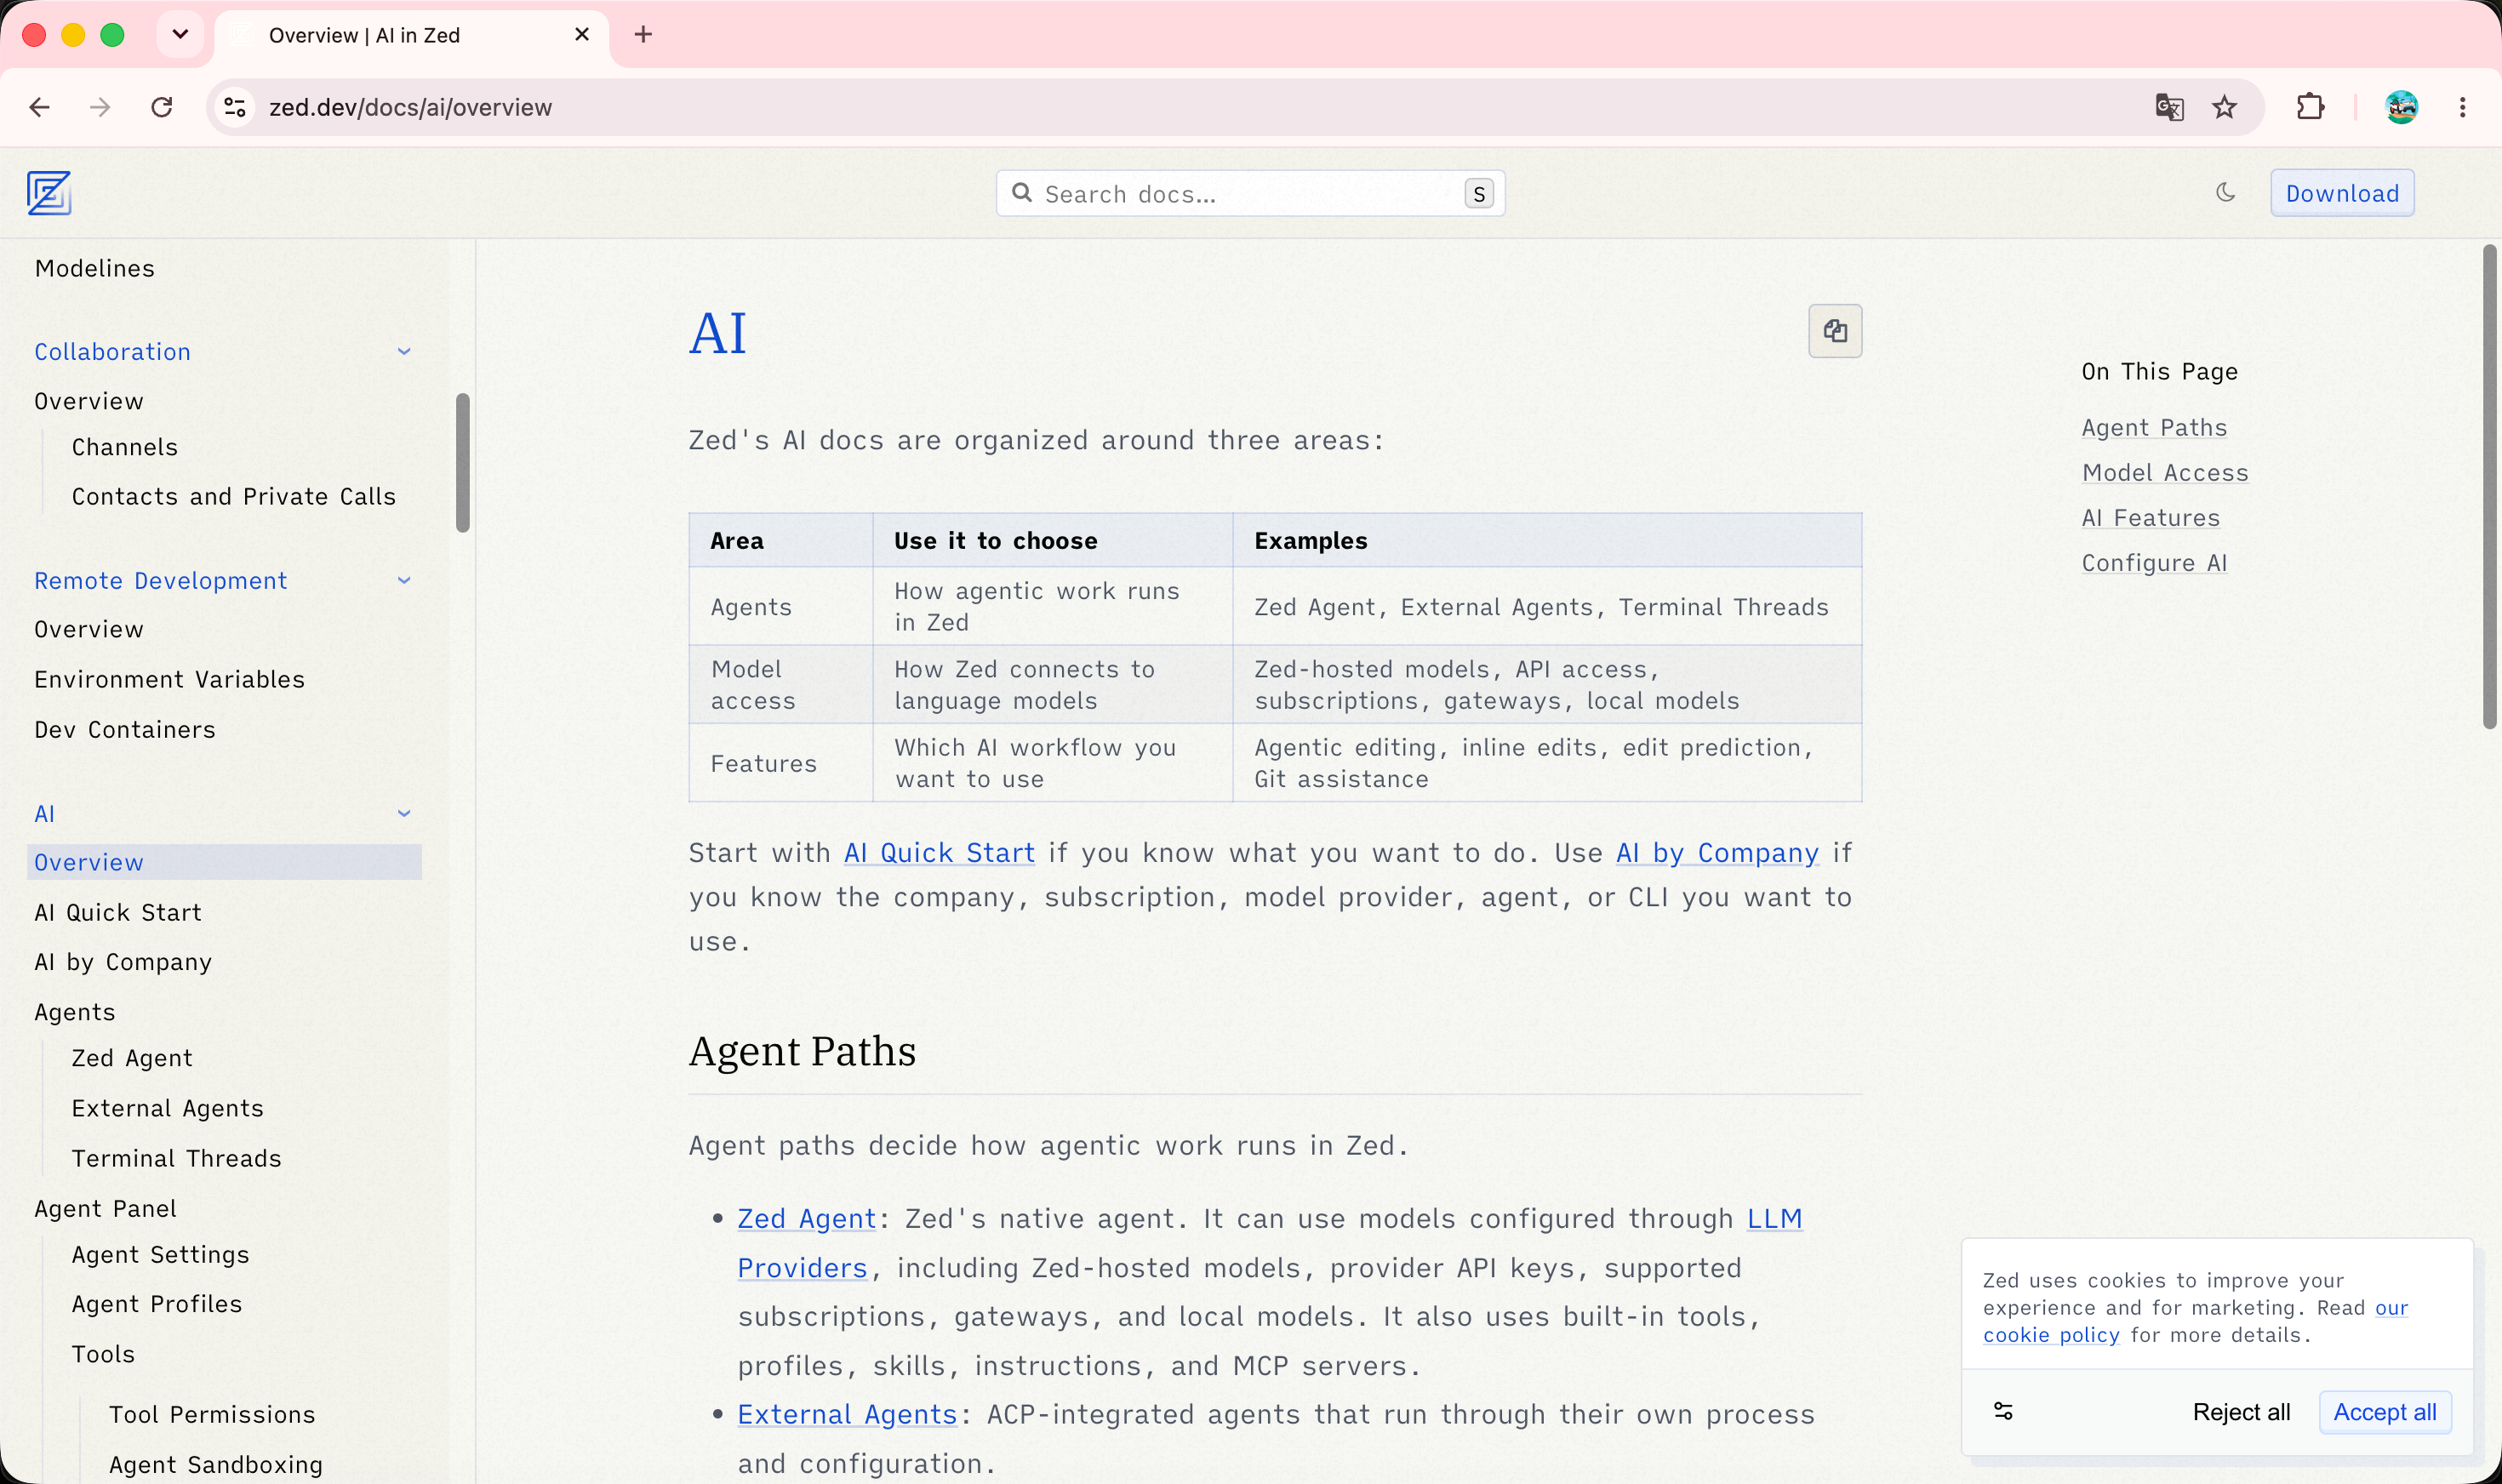Open Dev Containers in sidebar
The width and height of the screenshot is (2502, 1484).
click(125, 729)
